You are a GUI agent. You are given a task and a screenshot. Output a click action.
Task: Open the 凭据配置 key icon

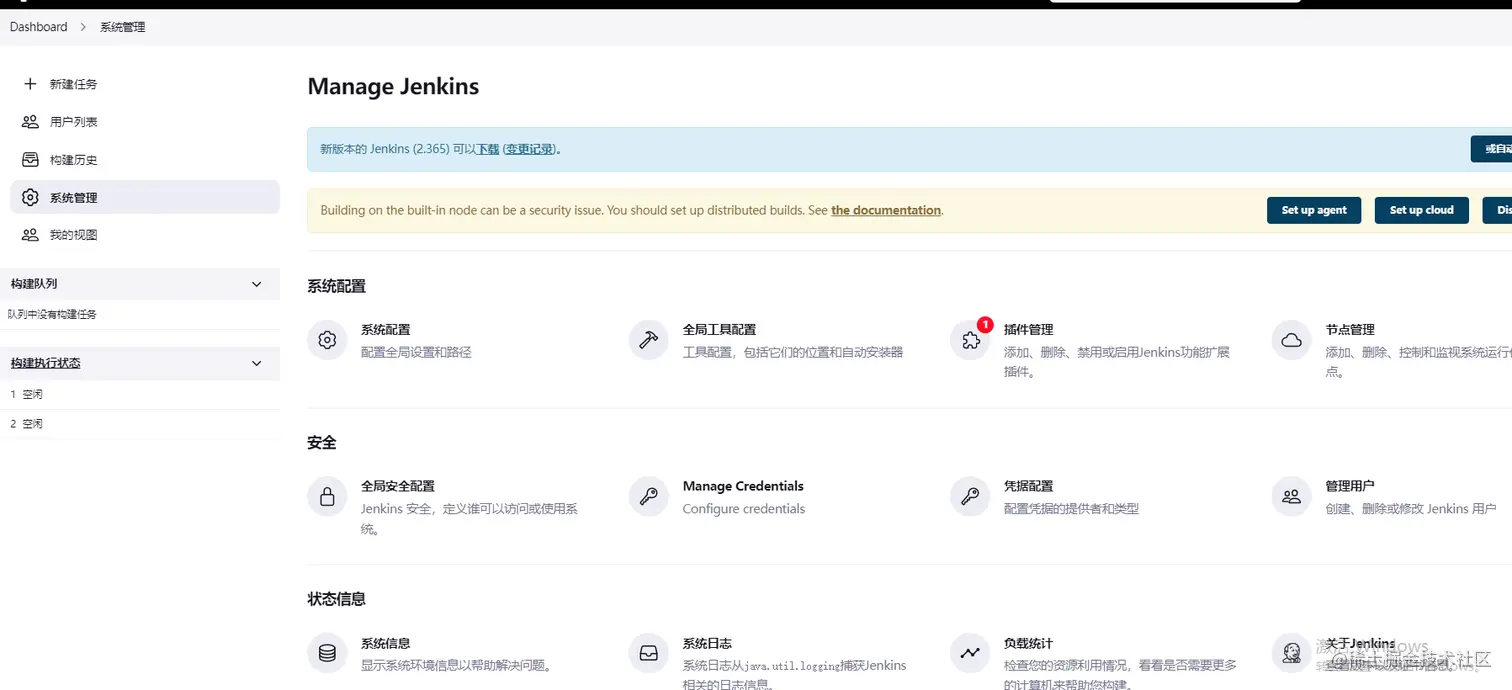click(970, 496)
